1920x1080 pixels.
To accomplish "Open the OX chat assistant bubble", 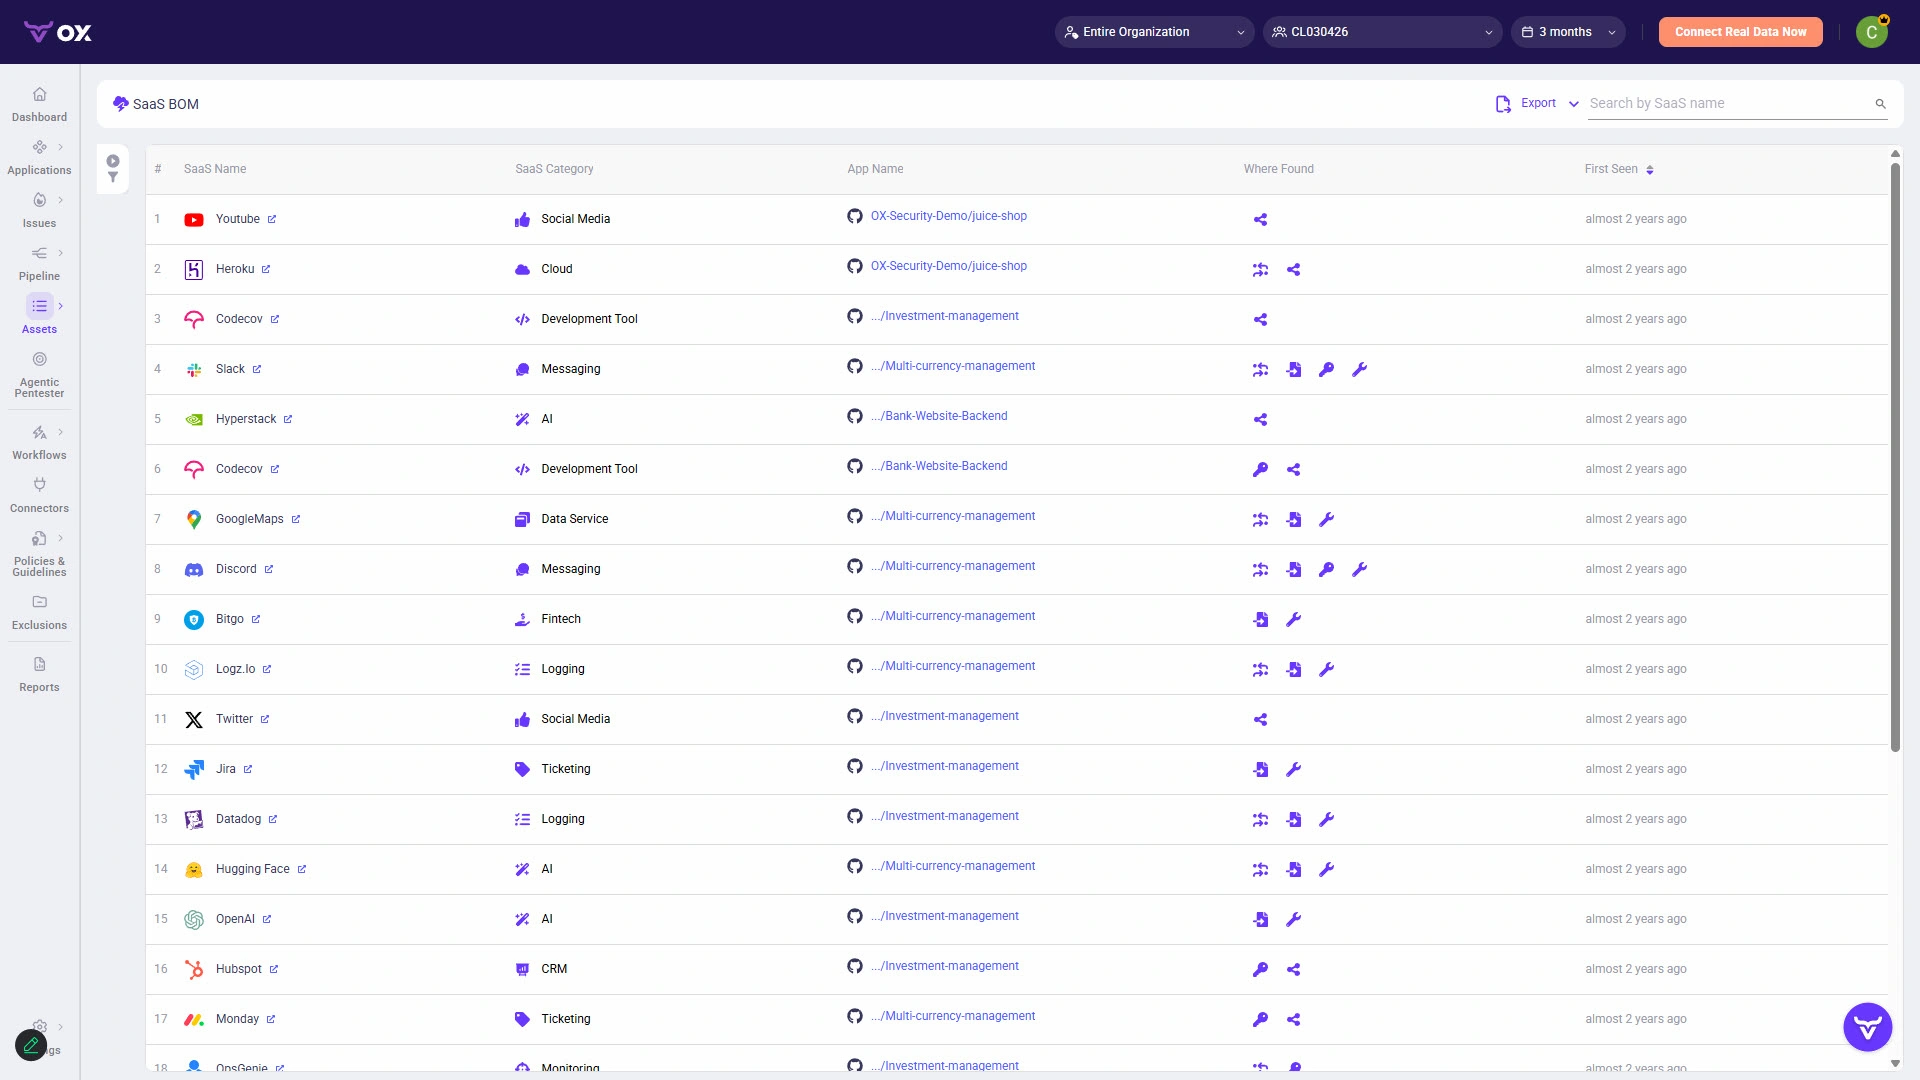I will click(1867, 1027).
